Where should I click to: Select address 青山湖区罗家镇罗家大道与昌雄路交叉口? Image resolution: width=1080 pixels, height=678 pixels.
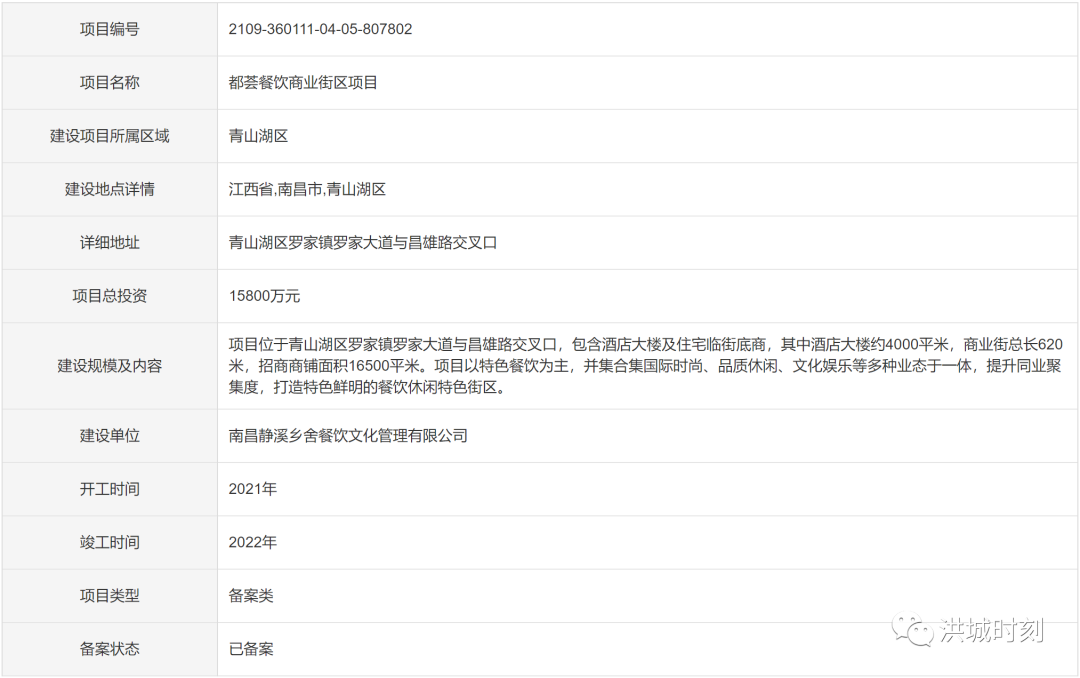363,243
